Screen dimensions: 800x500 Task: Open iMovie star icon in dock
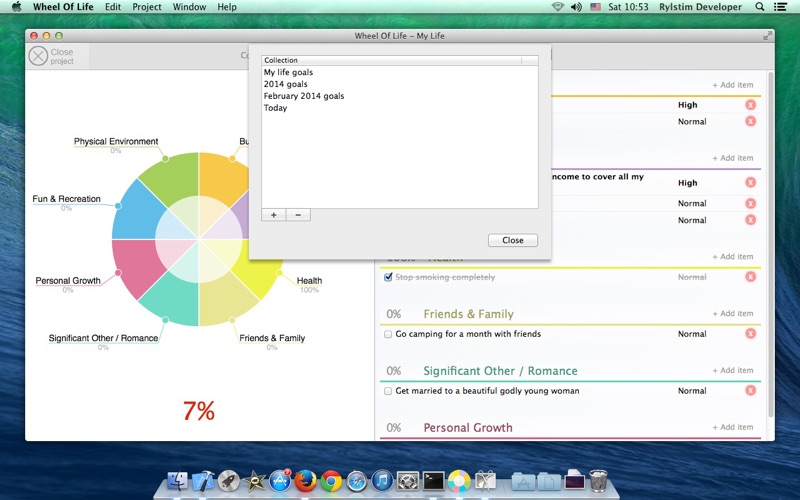[x=254, y=481]
